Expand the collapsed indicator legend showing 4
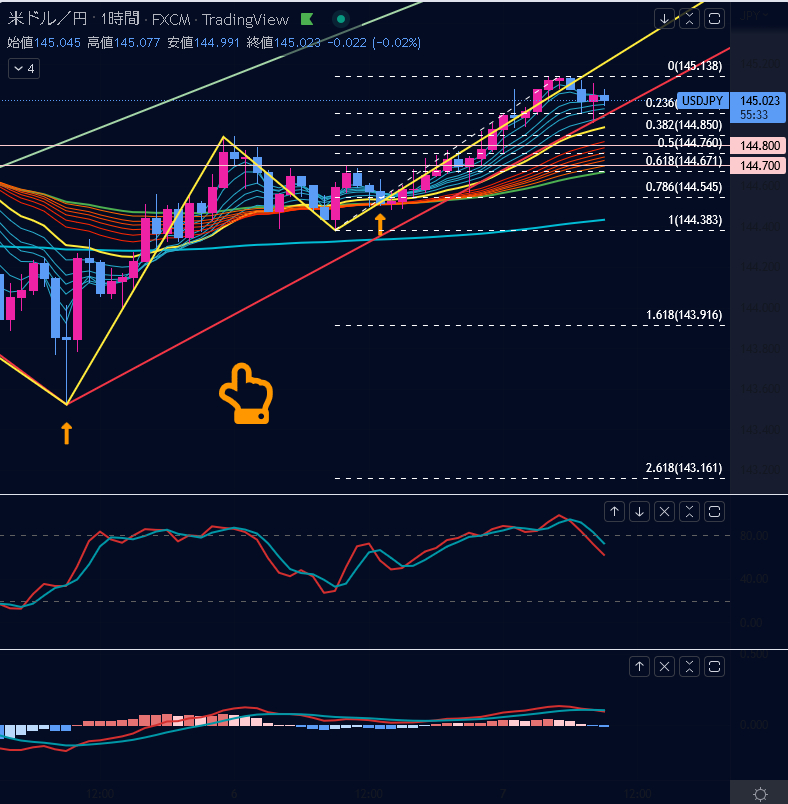The width and height of the screenshot is (788, 804). [24, 68]
